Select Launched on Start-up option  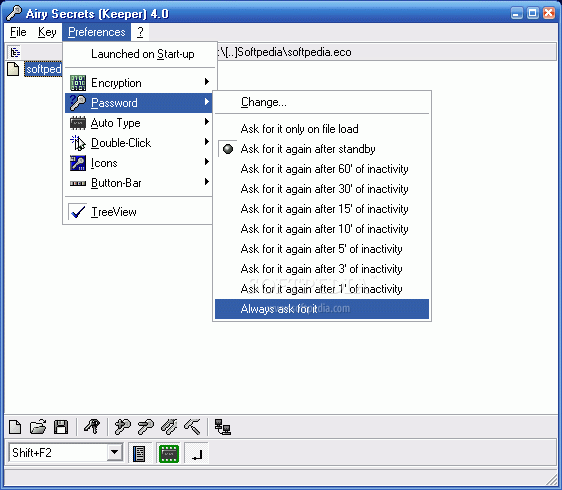pyautogui.click(x=139, y=54)
